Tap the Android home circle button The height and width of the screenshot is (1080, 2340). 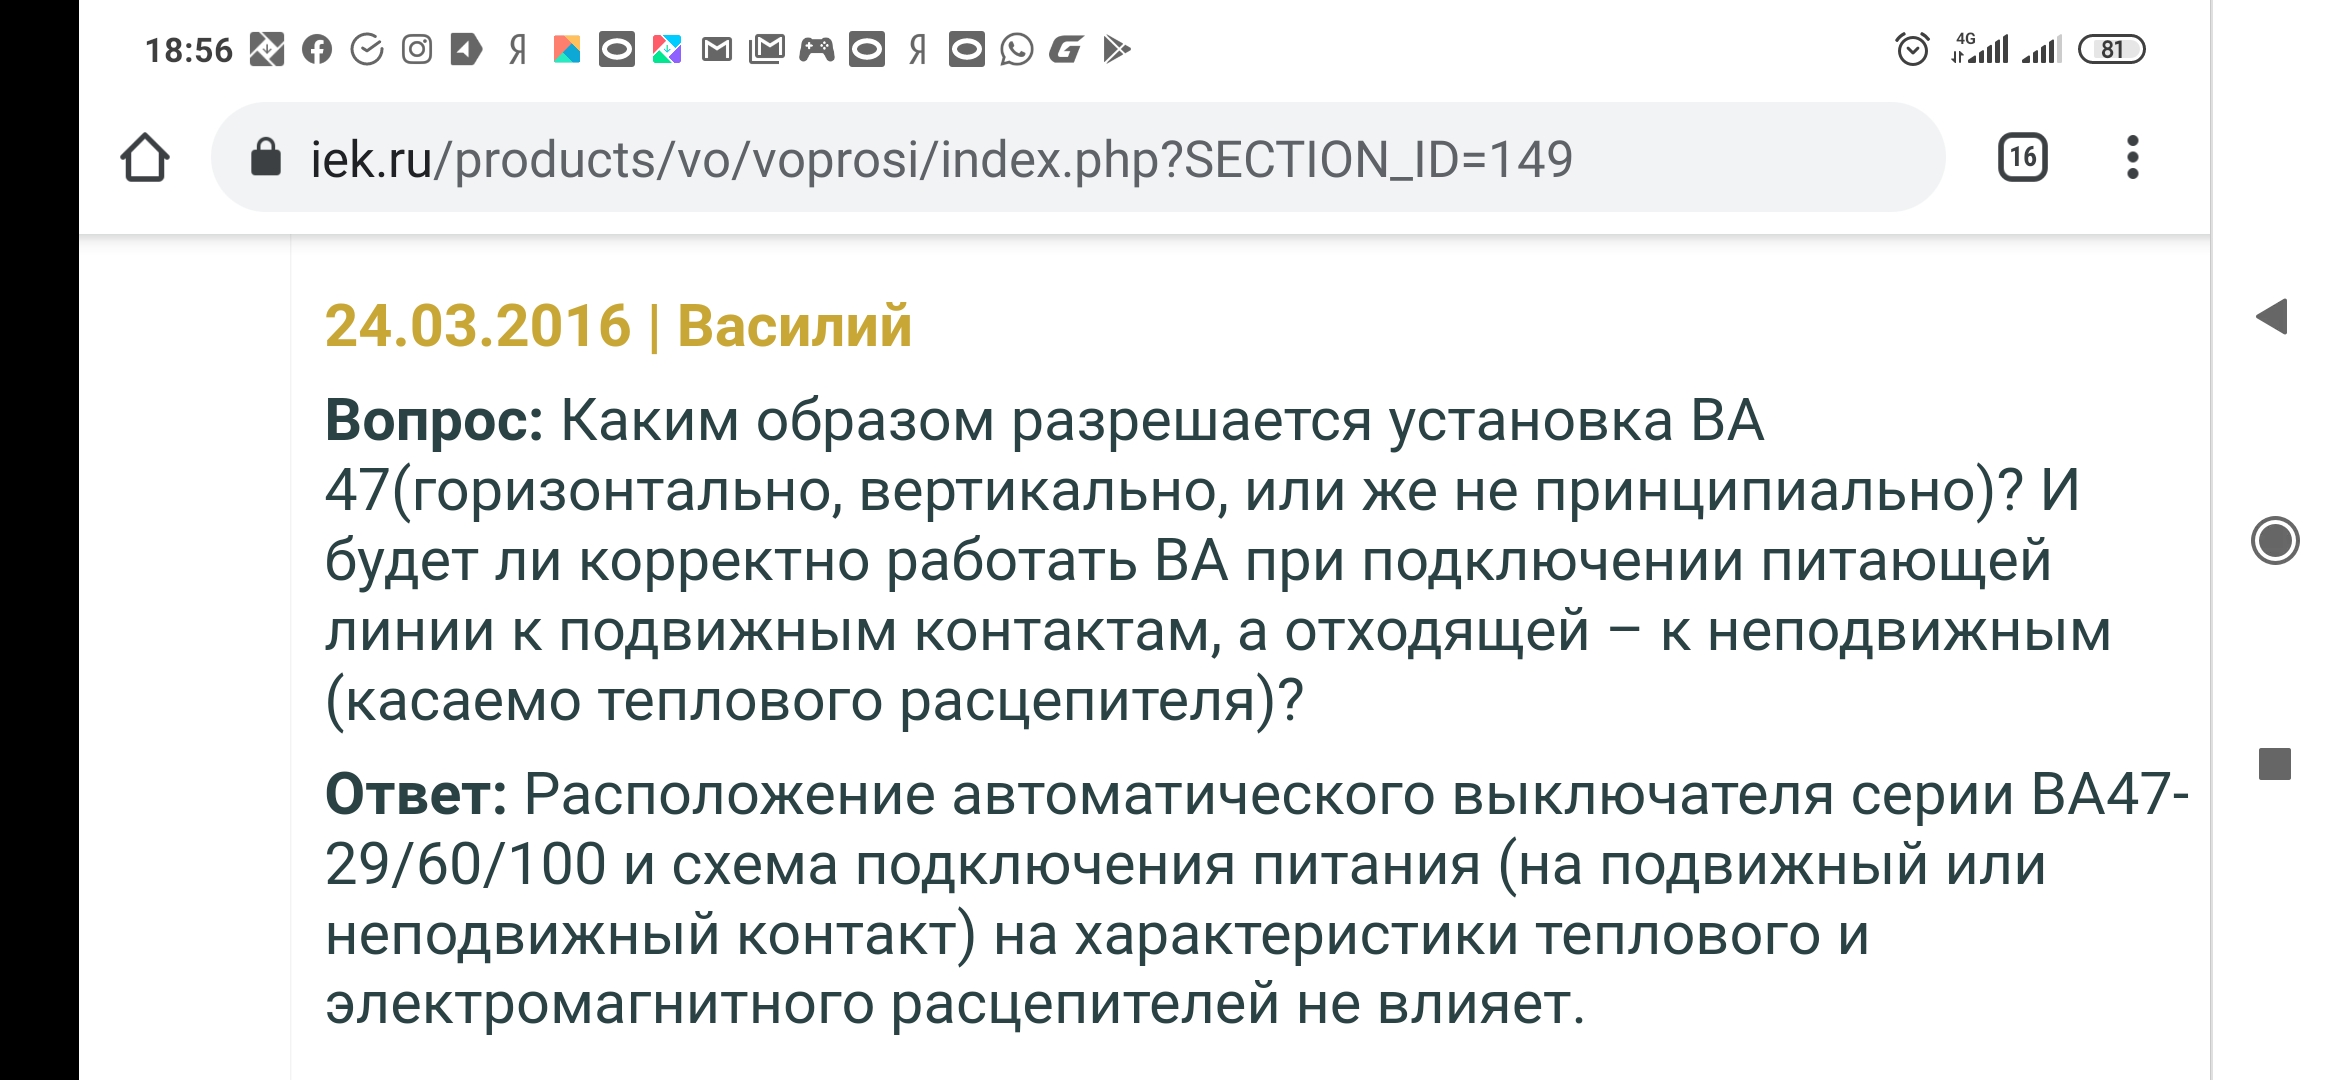pyautogui.click(x=2275, y=541)
